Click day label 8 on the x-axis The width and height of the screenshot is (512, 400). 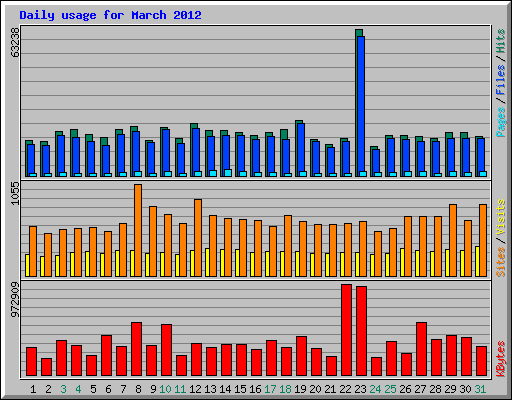138,389
